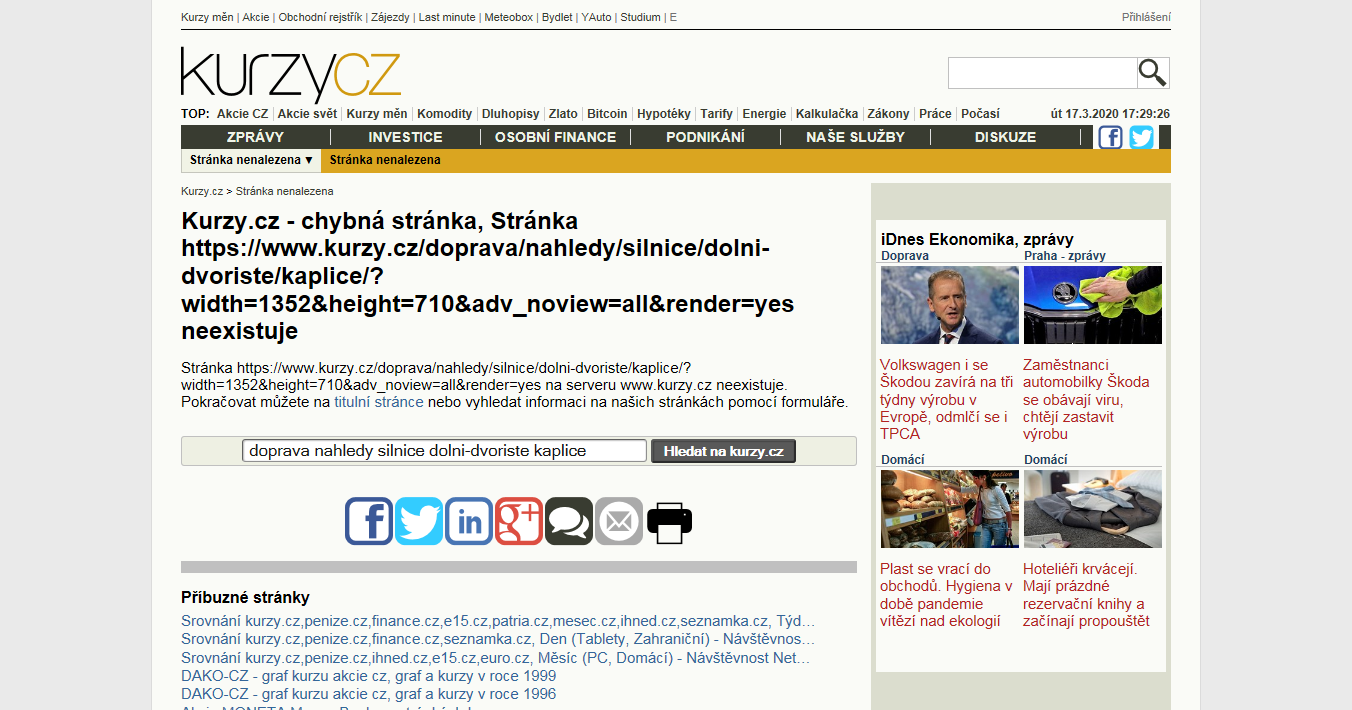This screenshot has height=710, width=1352.
Task: Open Energie in TOP row
Action: point(764,114)
